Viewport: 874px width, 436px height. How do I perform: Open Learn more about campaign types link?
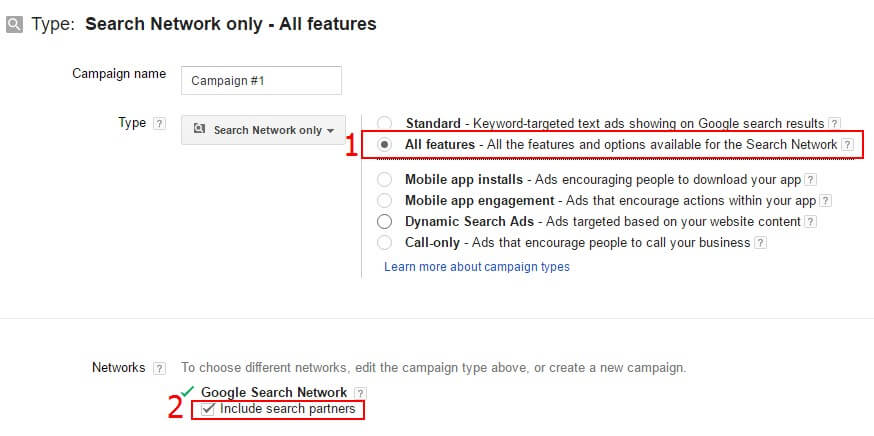(x=477, y=267)
